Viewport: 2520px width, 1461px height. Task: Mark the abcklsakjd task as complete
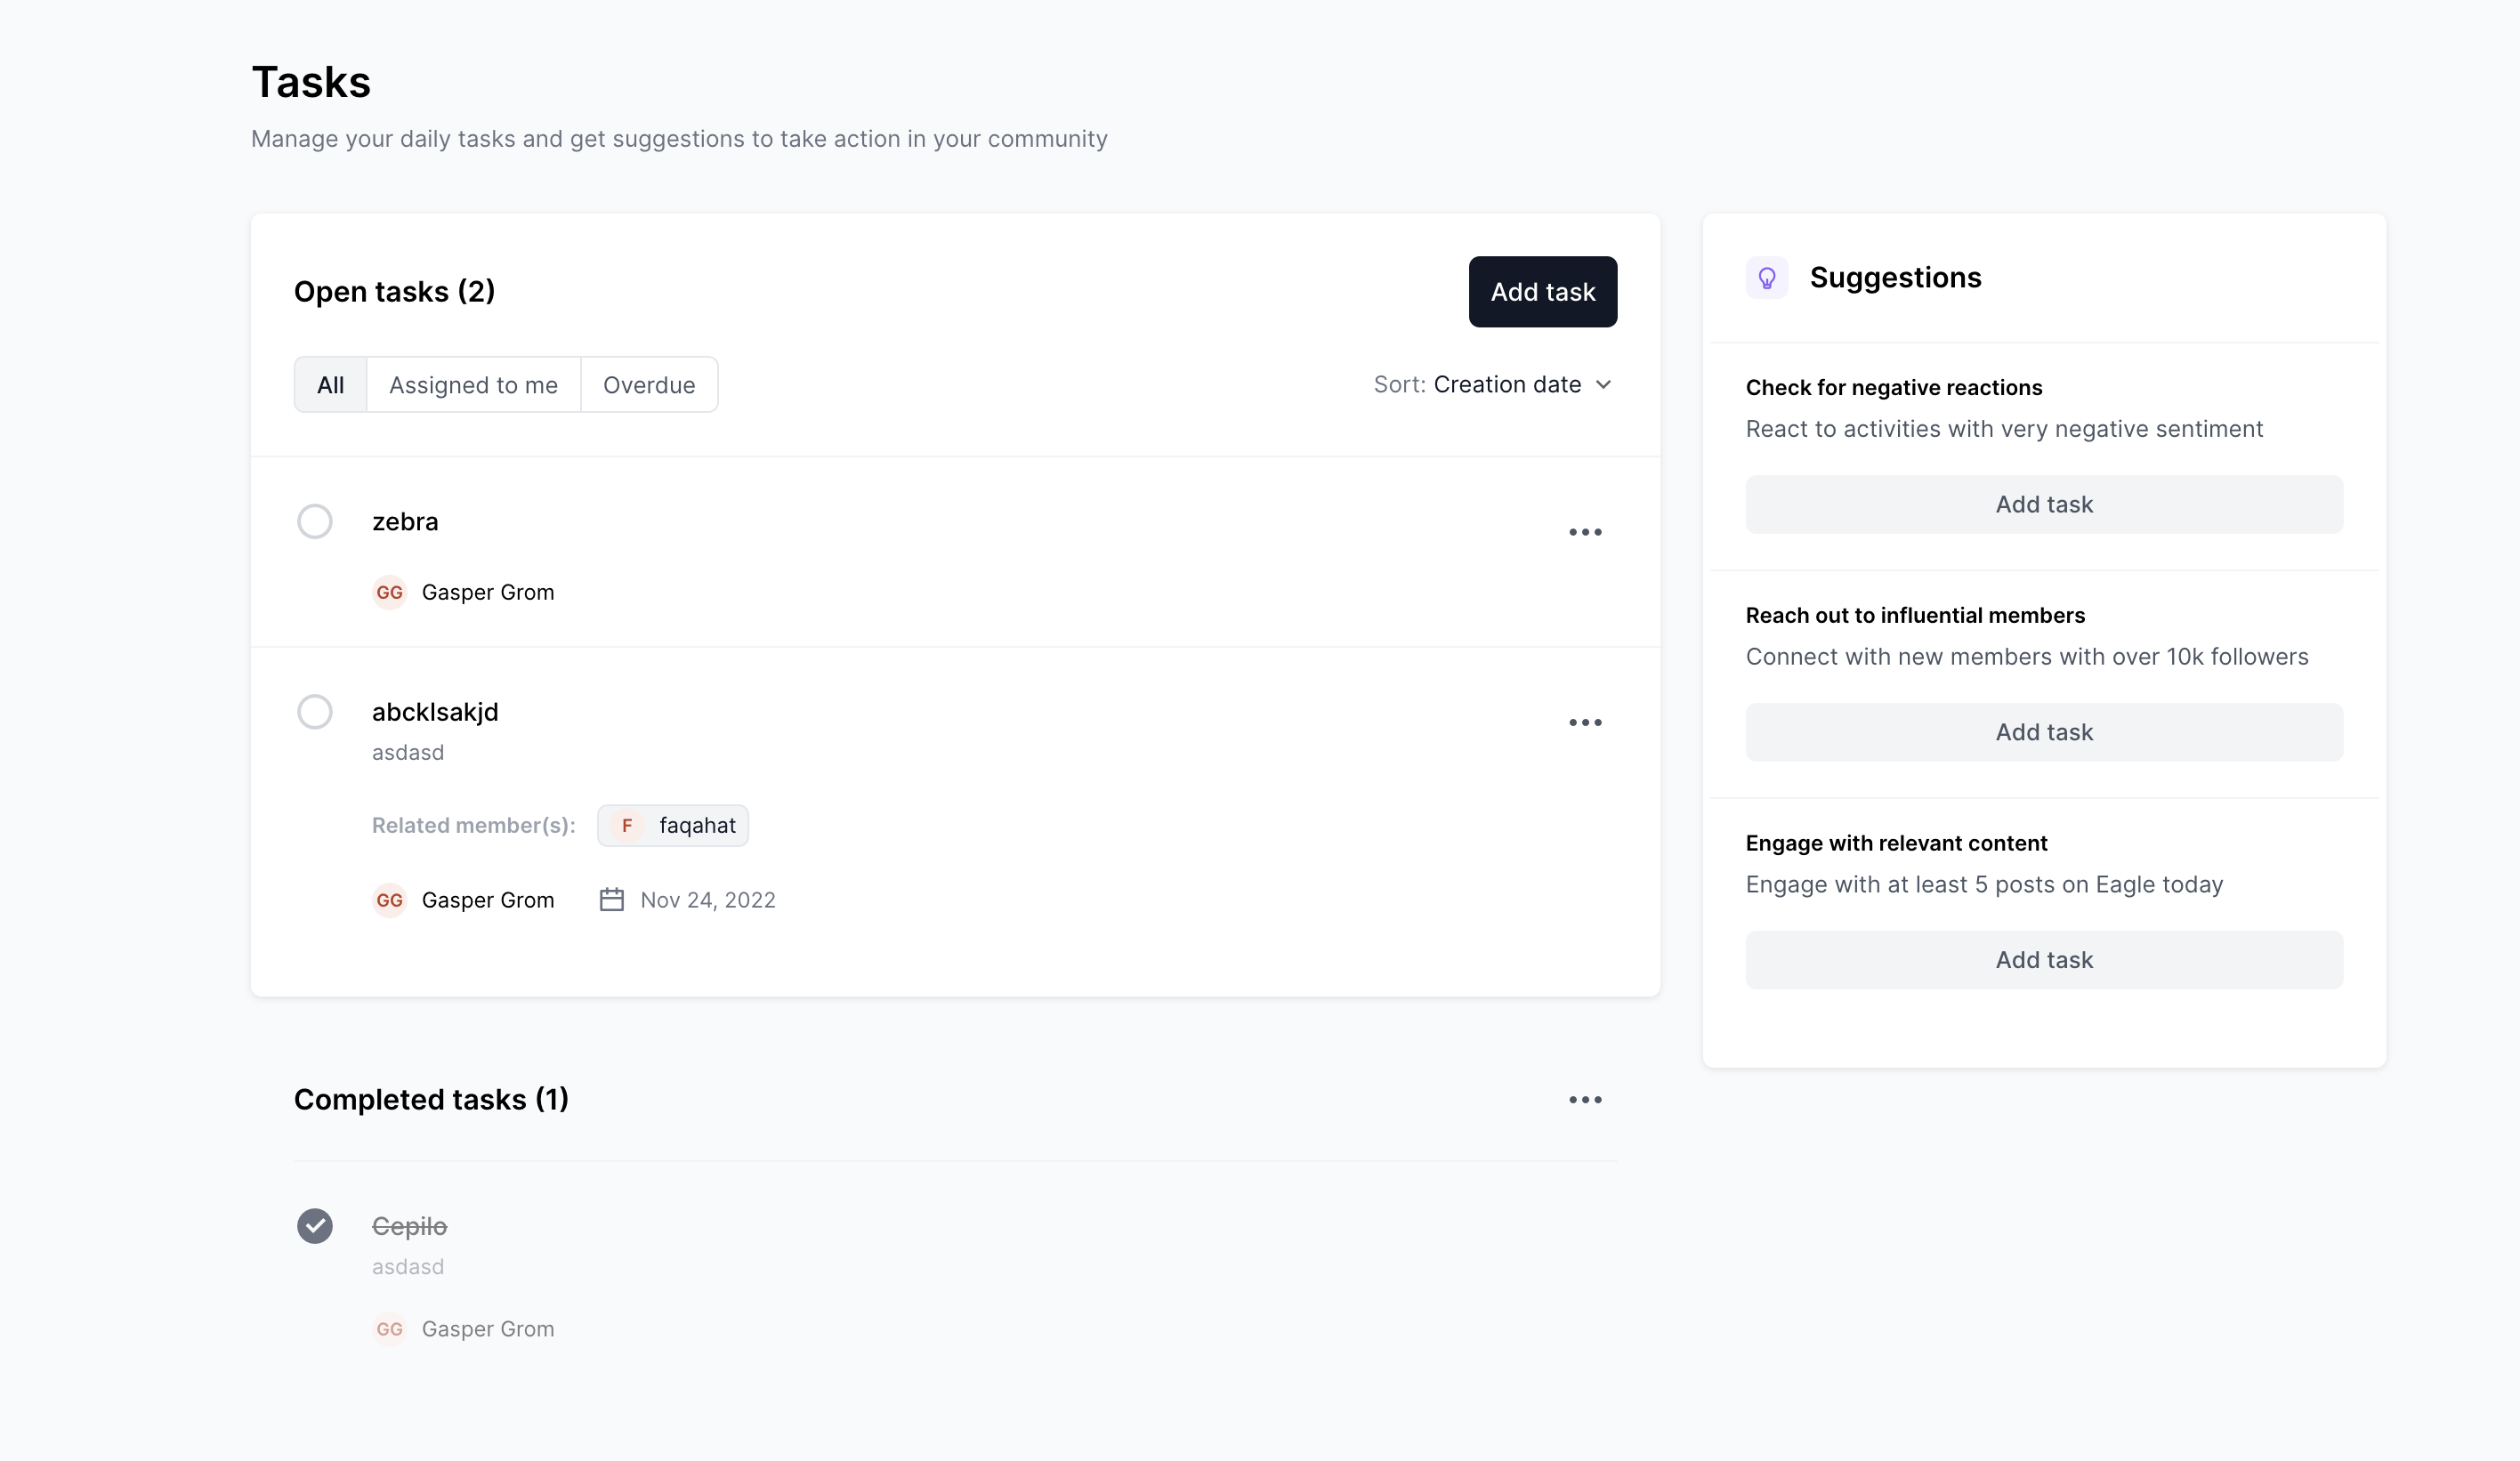314,711
